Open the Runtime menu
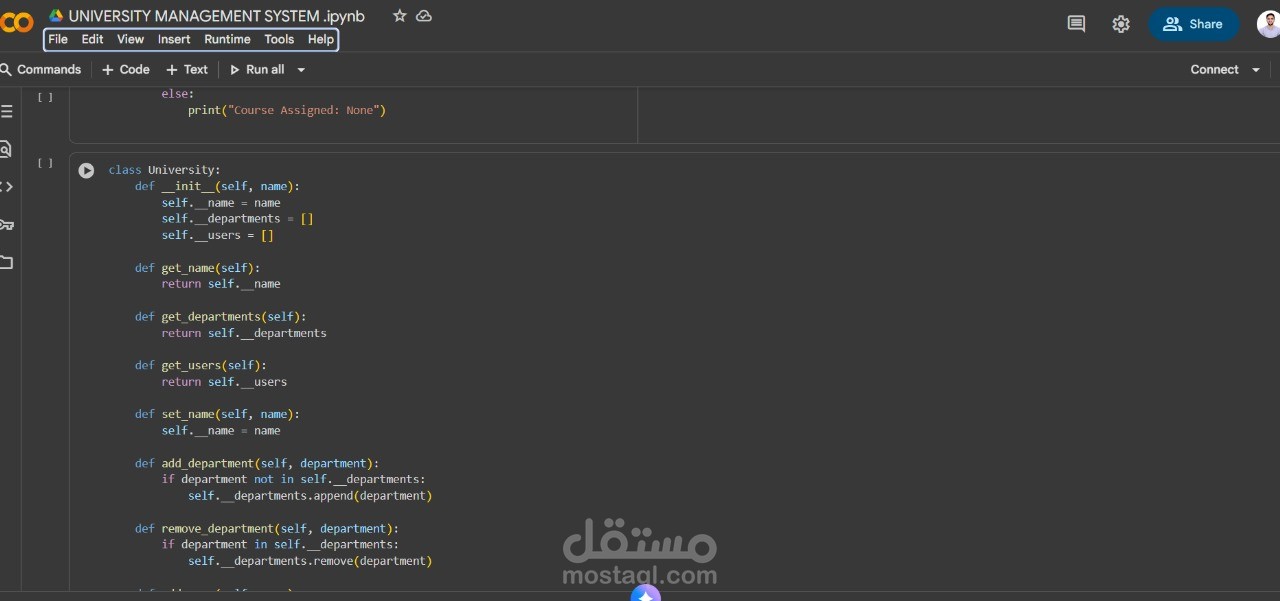1280x601 pixels. (x=227, y=39)
